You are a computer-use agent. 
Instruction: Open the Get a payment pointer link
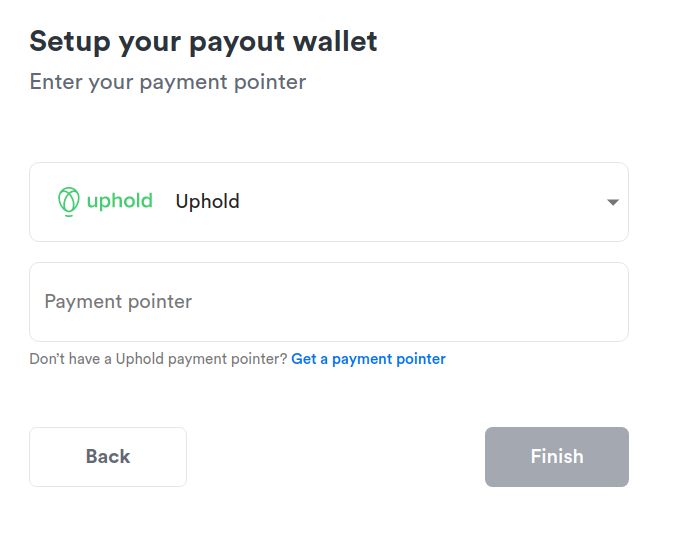pos(368,359)
